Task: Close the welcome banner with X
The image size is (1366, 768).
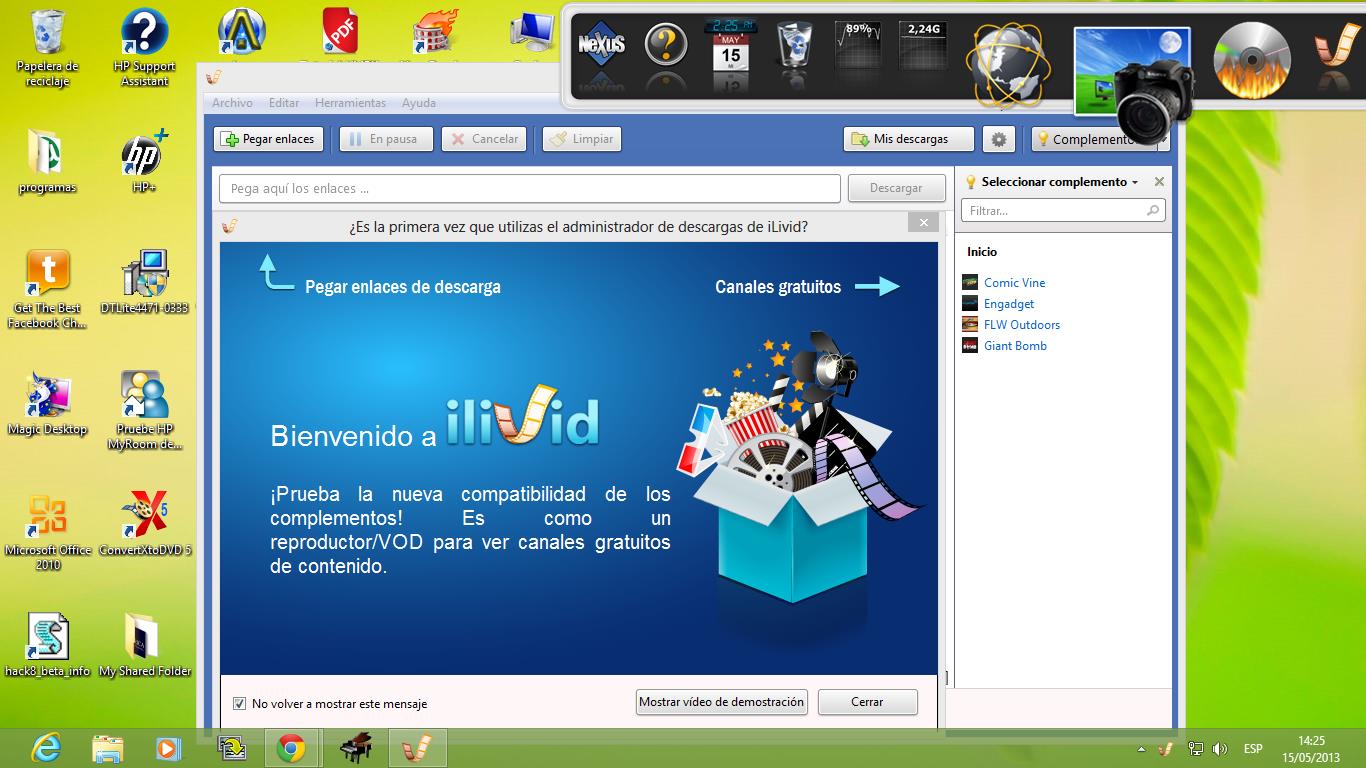Action: pyautogui.click(x=924, y=223)
